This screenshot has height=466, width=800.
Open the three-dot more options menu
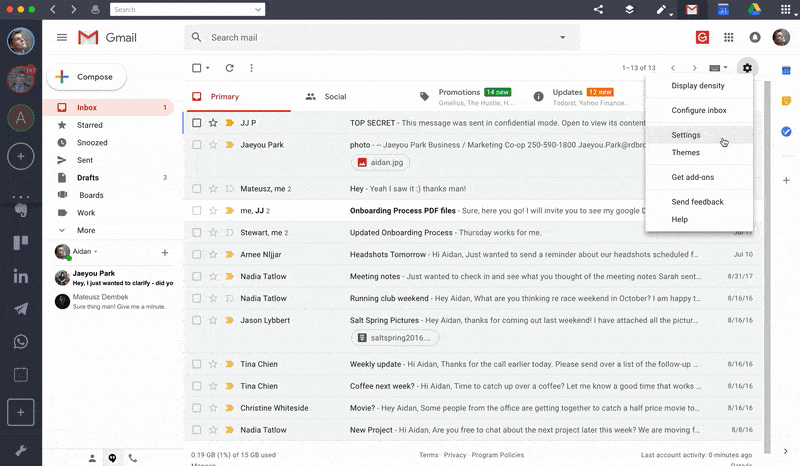[x=251, y=68]
